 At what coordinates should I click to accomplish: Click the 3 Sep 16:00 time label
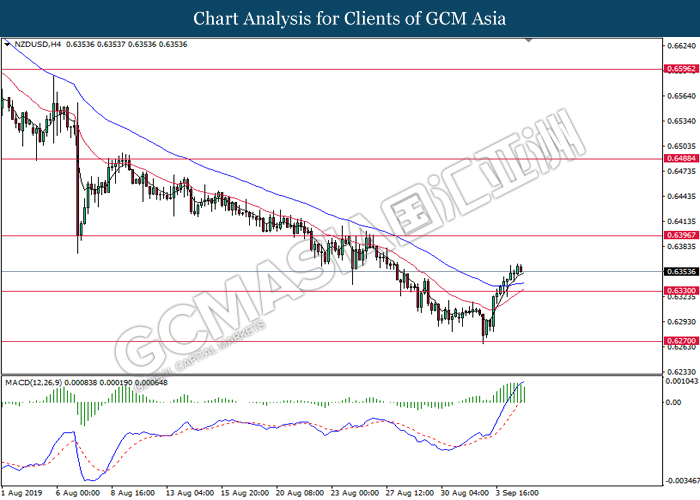517,493
